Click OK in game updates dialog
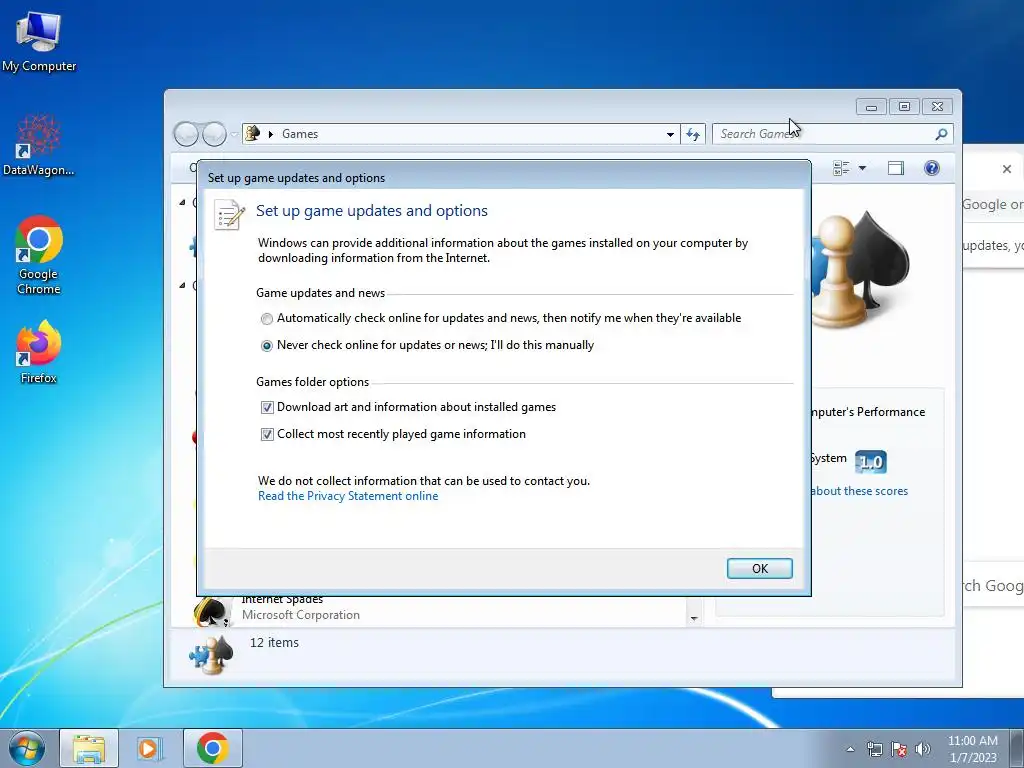The image size is (1024, 768). coord(760,568)
